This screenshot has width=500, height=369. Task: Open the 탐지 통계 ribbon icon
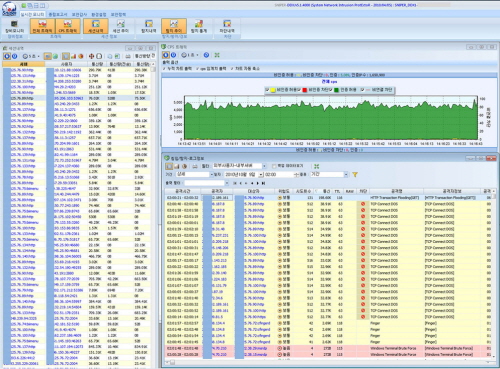199,27
